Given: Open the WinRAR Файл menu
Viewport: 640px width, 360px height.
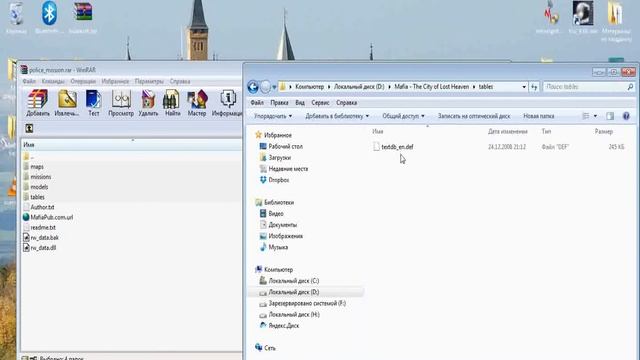Looking at the screenshot, I should (x=29, y=81).
